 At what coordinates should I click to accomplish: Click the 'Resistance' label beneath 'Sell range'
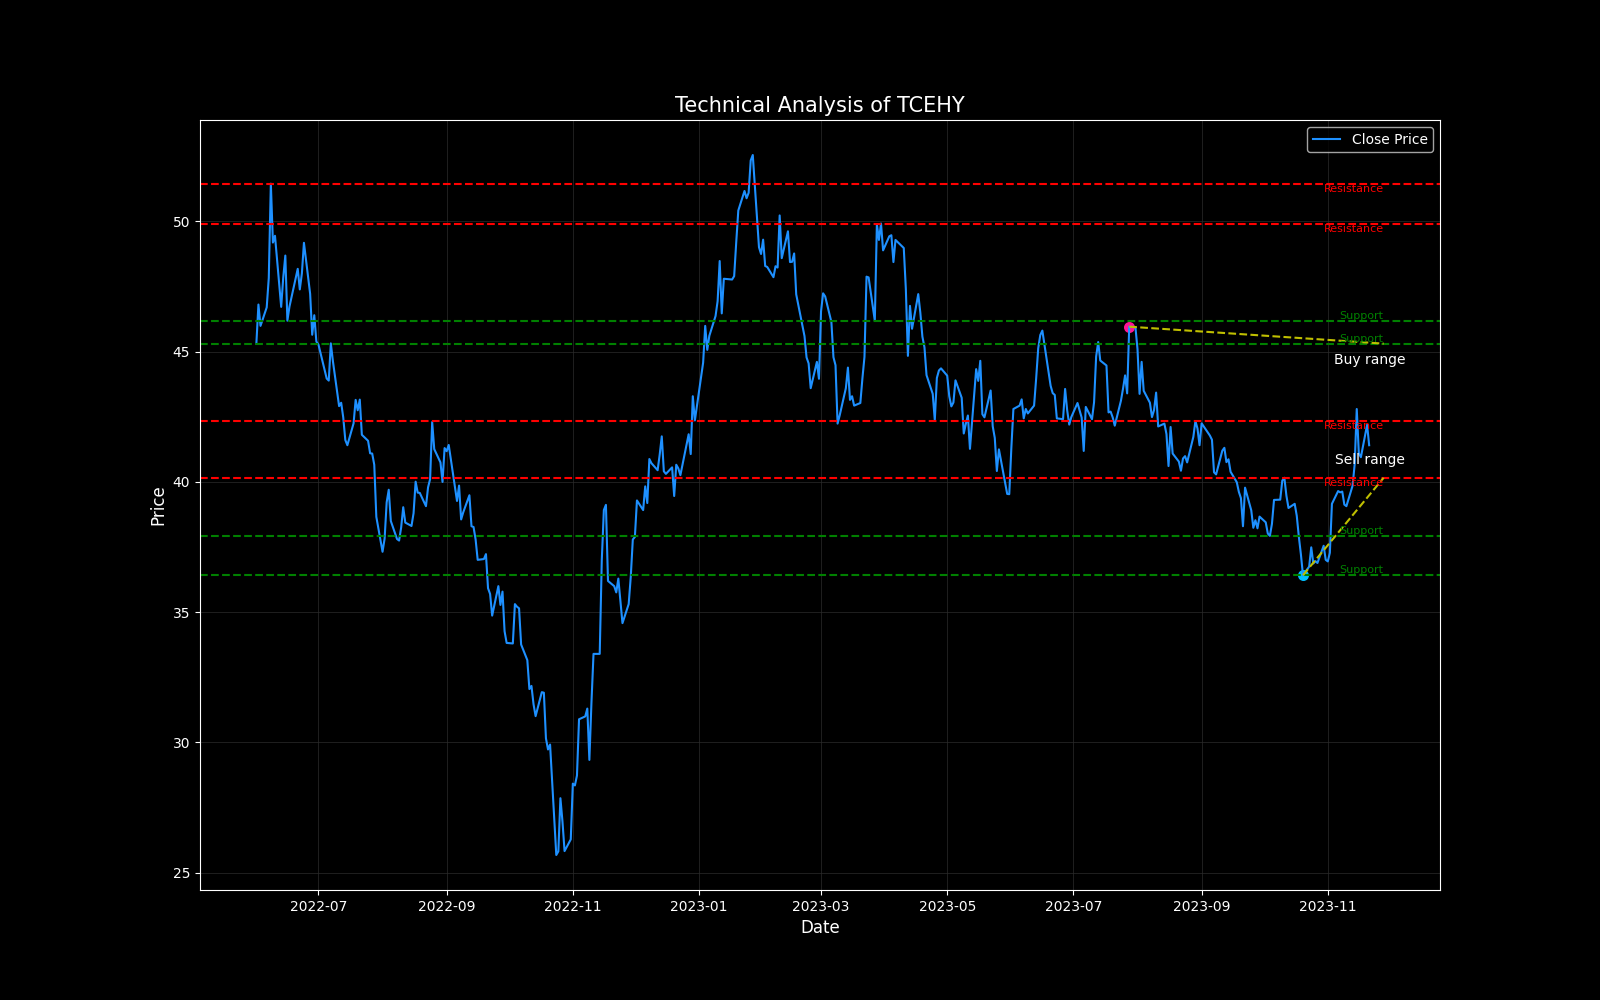(x=1353, y=483)
